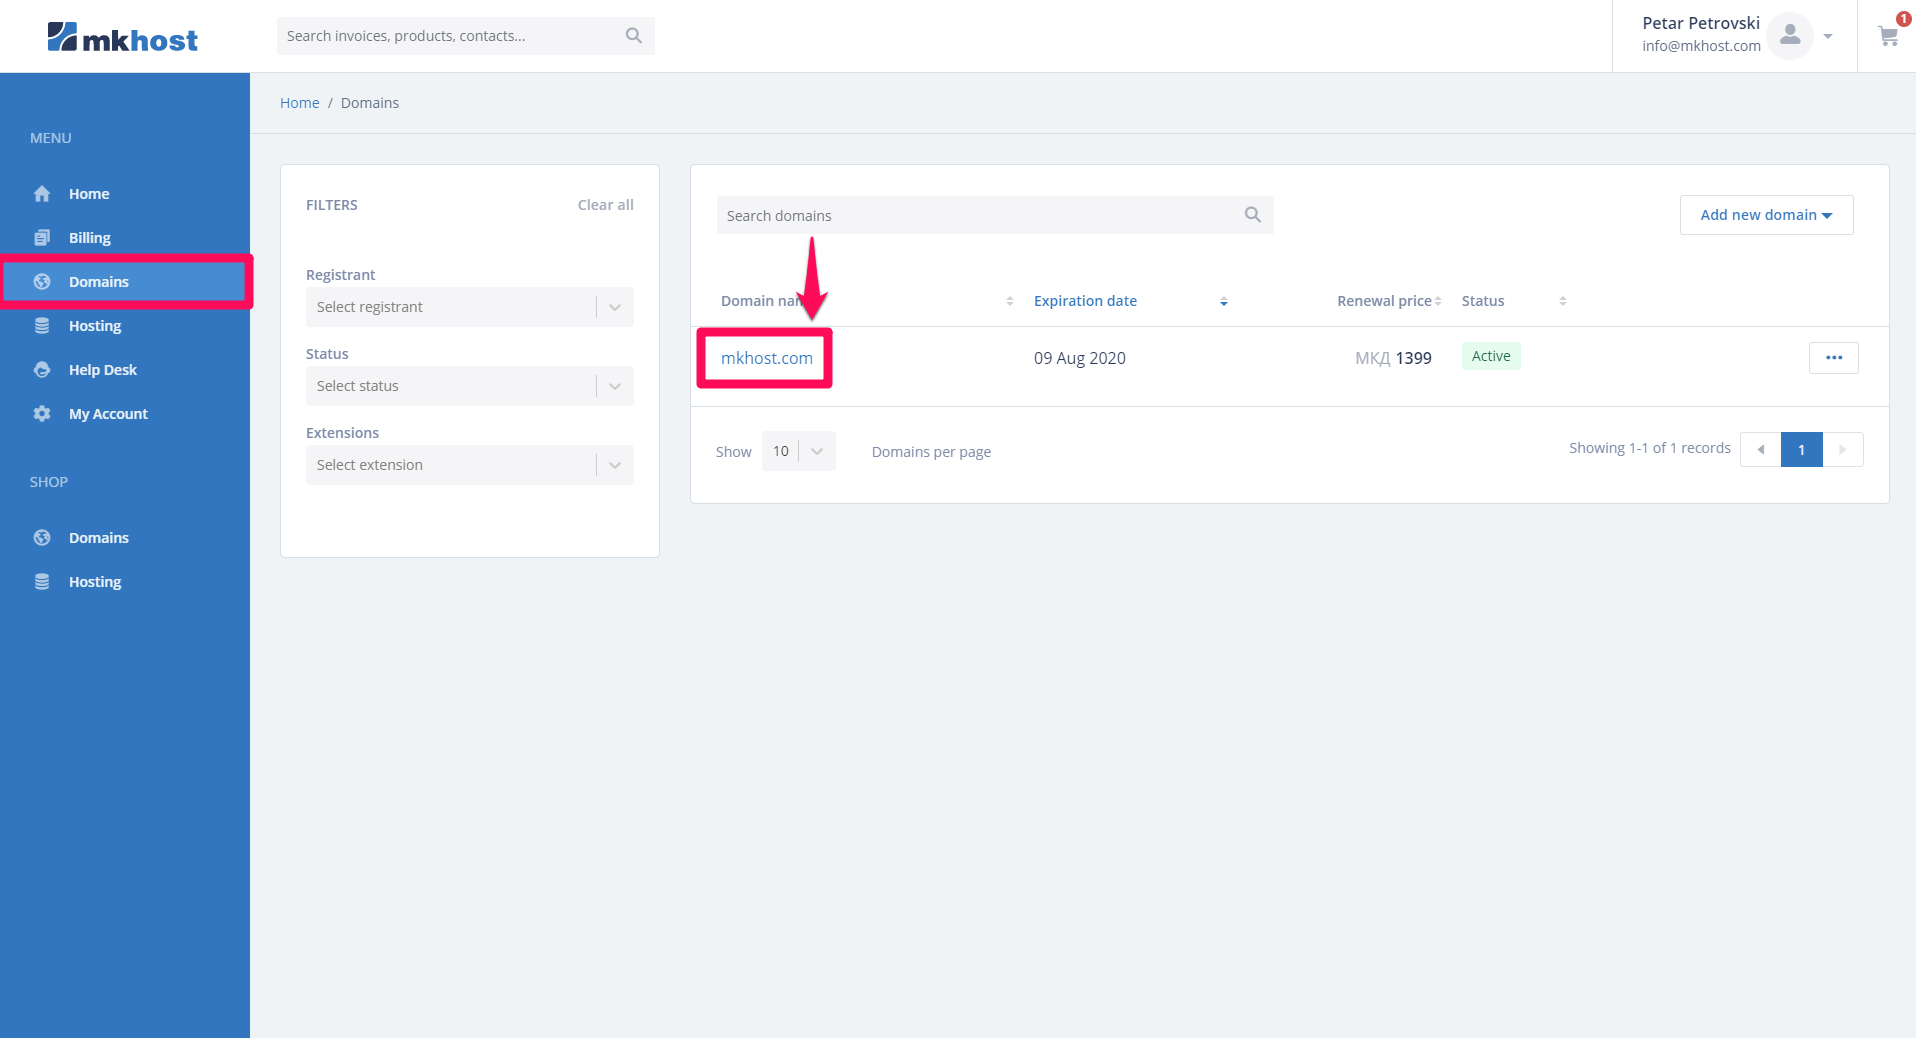Sort by Expiration date column
Screen dimensions: 1916x1038
coord(1085,301)
